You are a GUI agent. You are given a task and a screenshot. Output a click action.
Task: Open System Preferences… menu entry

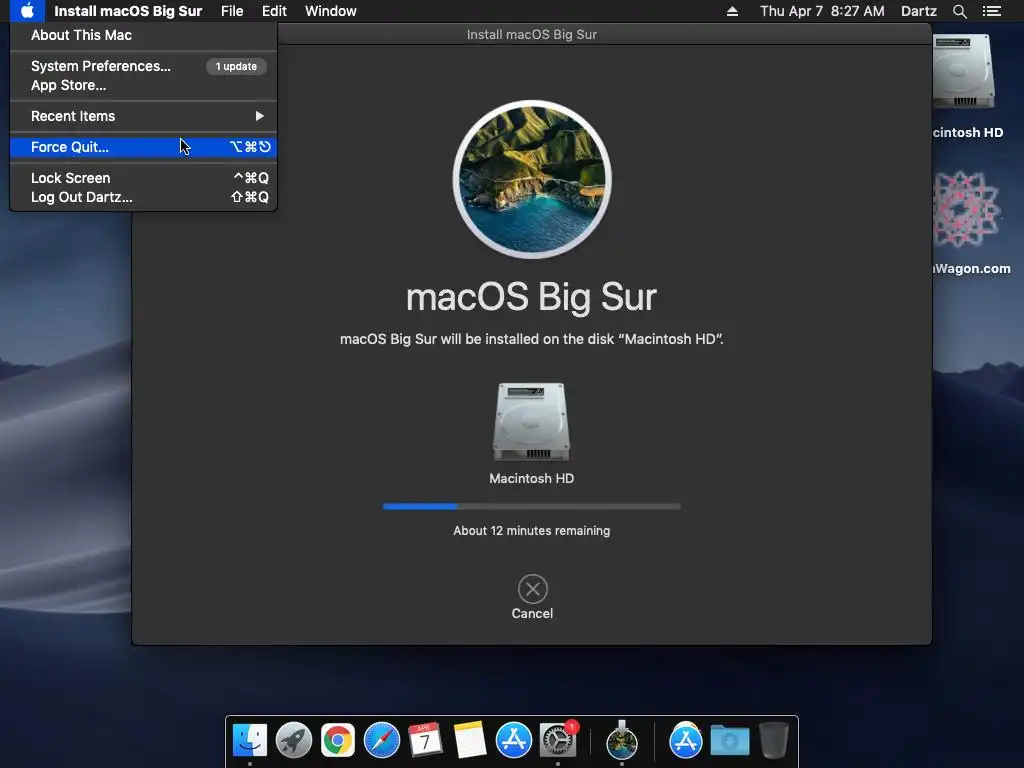144,66
